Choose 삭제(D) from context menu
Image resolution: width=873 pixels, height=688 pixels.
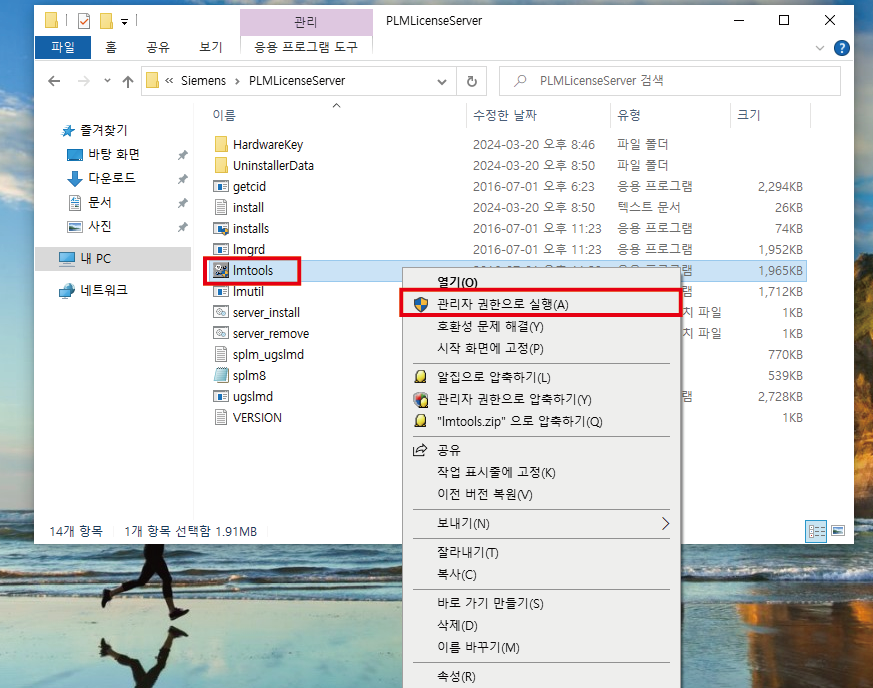(x=541, y=626)
